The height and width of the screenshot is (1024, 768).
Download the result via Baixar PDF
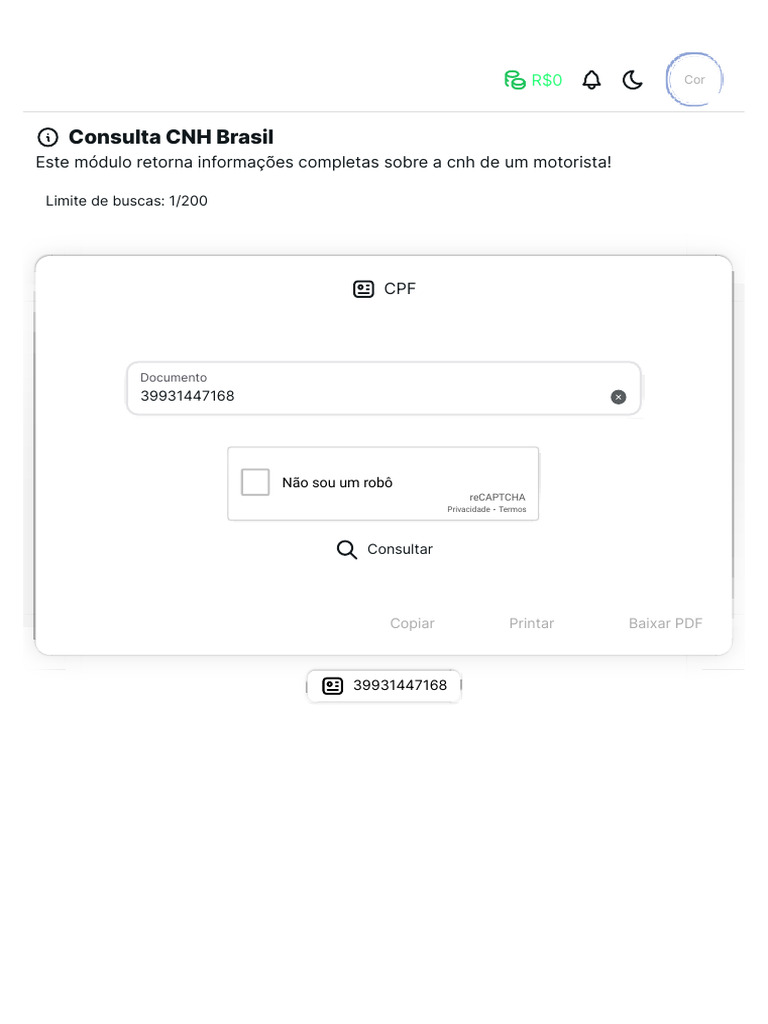pos(665,623)
